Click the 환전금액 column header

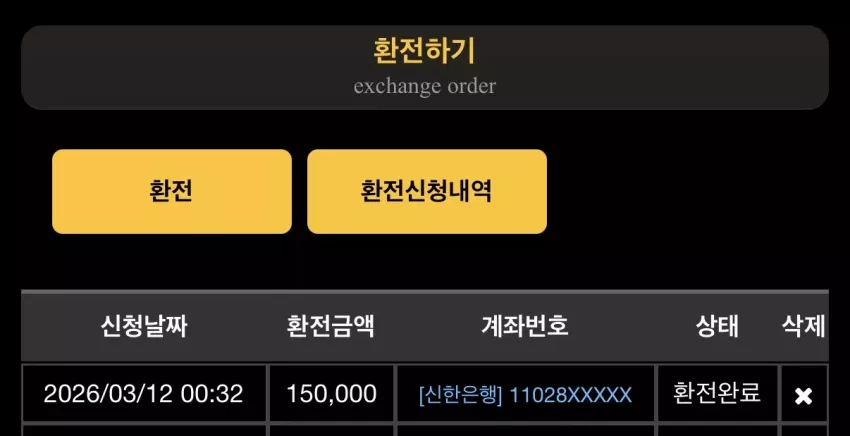coord(331,326)
